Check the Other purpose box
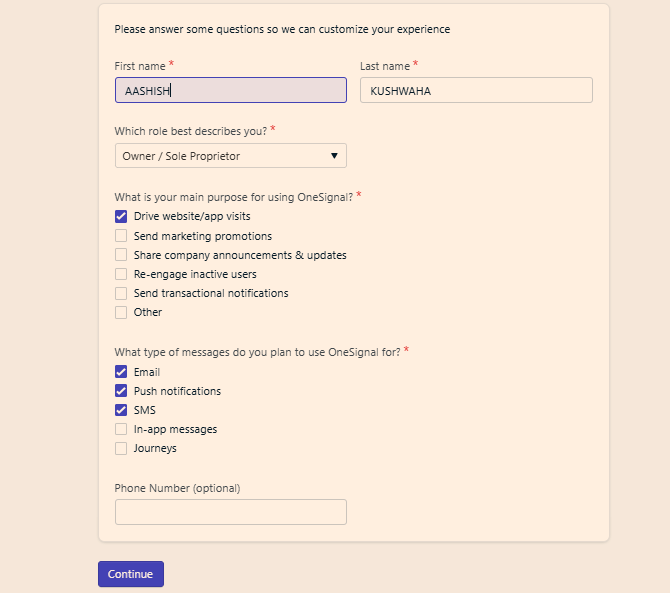Viewport: 670px width, 593px height. [x=121, y=312]
